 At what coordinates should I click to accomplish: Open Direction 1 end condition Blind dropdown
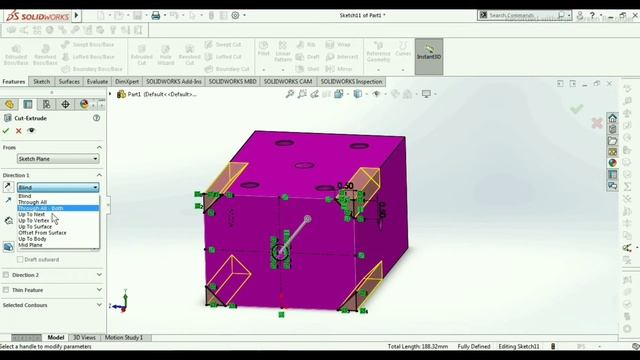point(58,187)
